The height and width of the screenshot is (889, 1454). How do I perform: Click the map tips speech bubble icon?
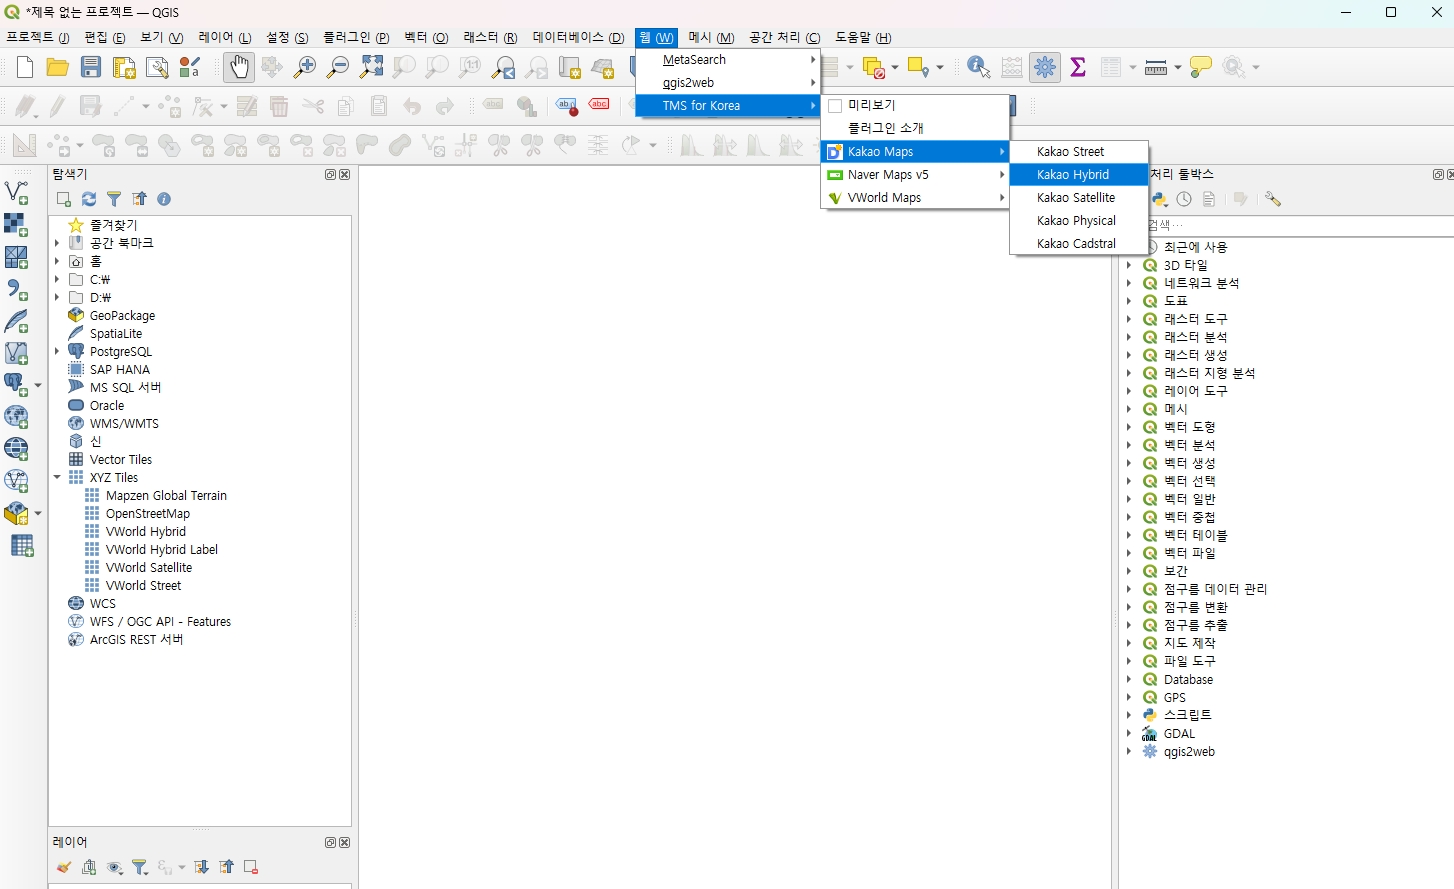point(1201,67)
